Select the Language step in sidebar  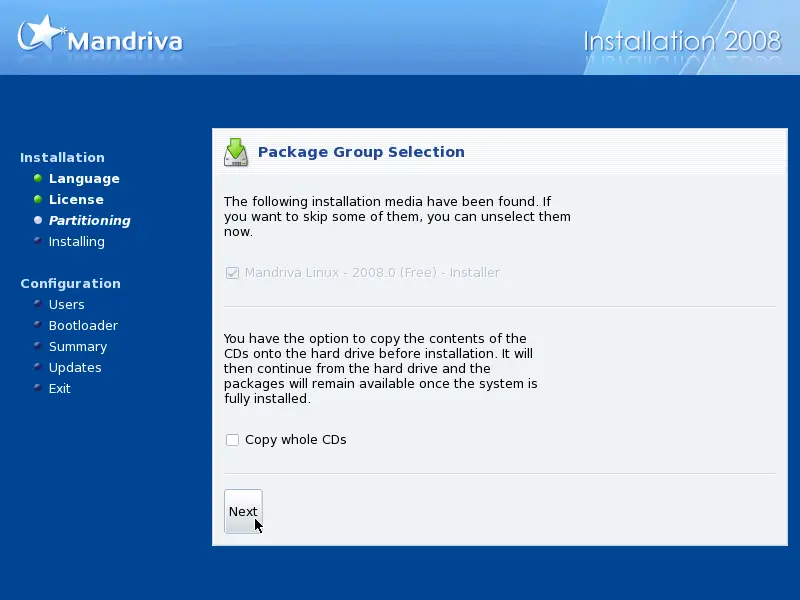click(x=84, y=179)
